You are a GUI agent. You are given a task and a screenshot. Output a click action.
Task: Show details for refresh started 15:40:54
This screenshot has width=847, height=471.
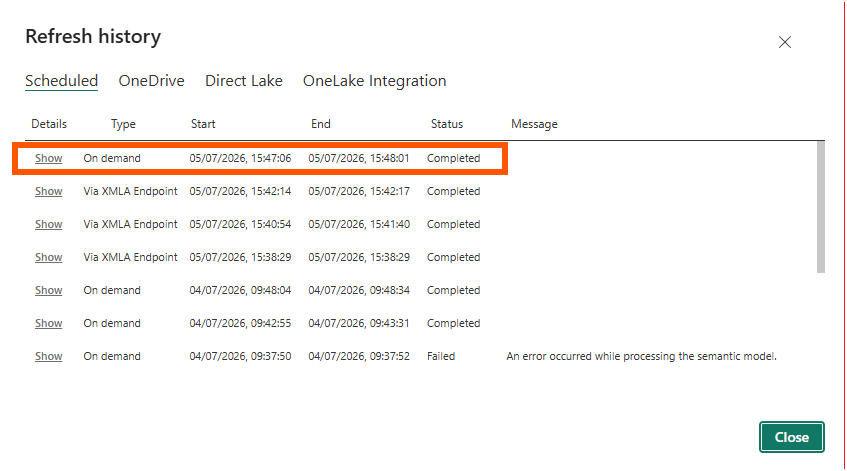49,224
